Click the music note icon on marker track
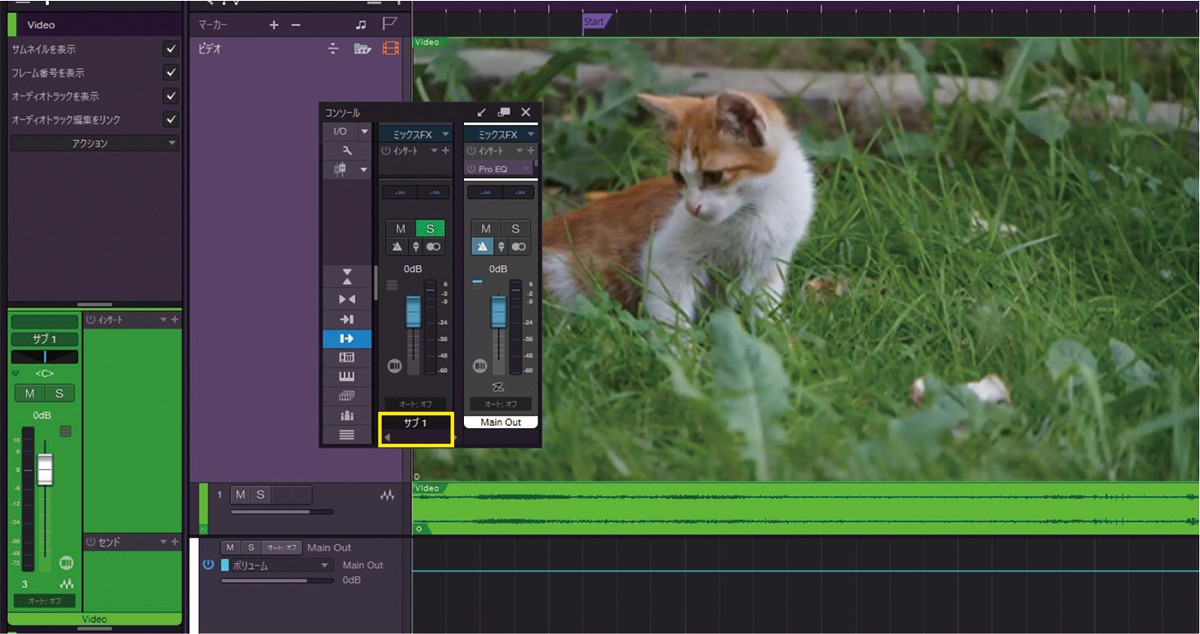 pyautogui.click(x=360, y=24)
